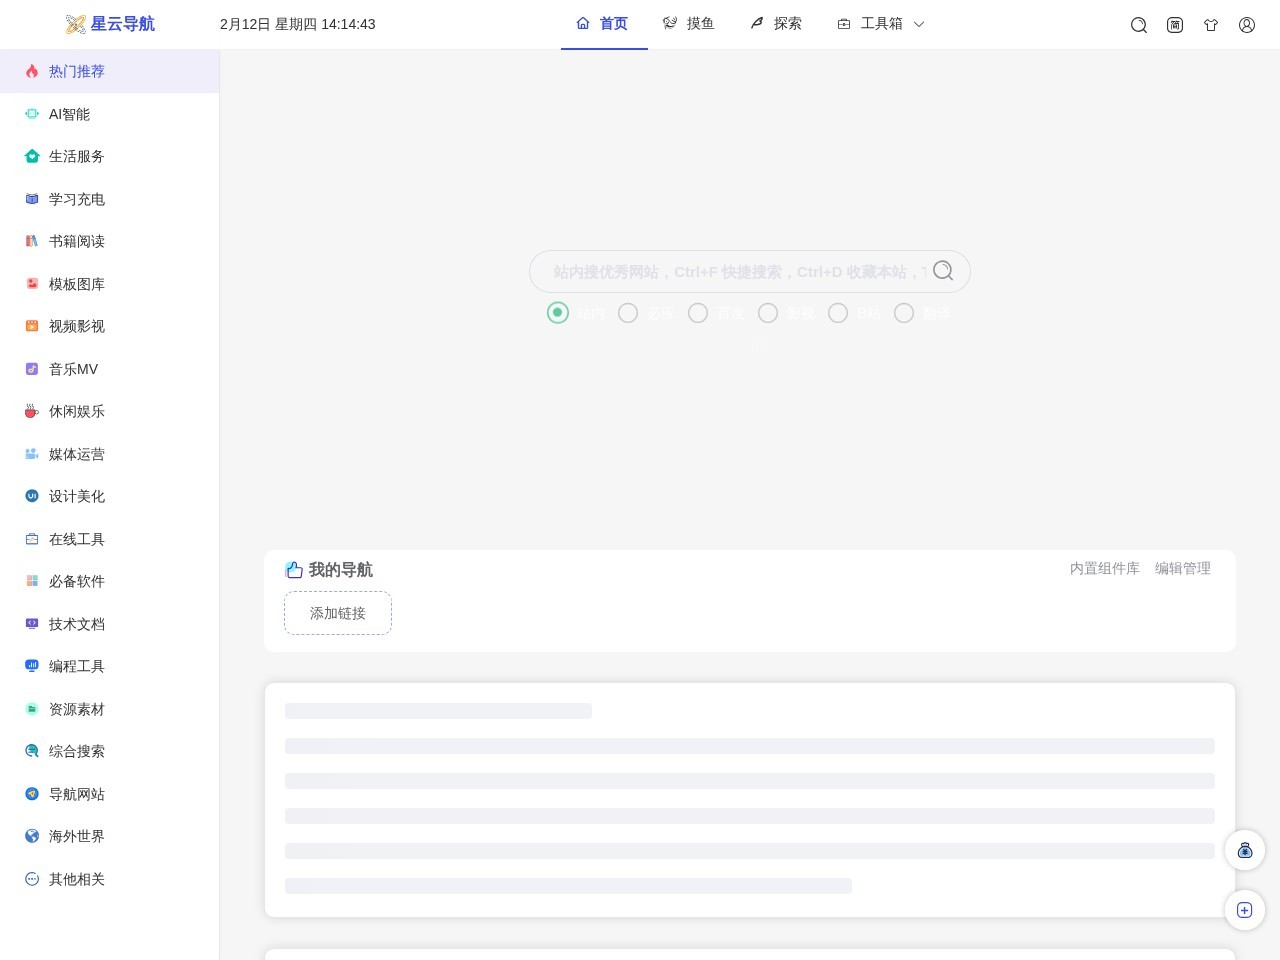Go to the 探索 tab
The image size is (1280, 960).
[776, 24]
